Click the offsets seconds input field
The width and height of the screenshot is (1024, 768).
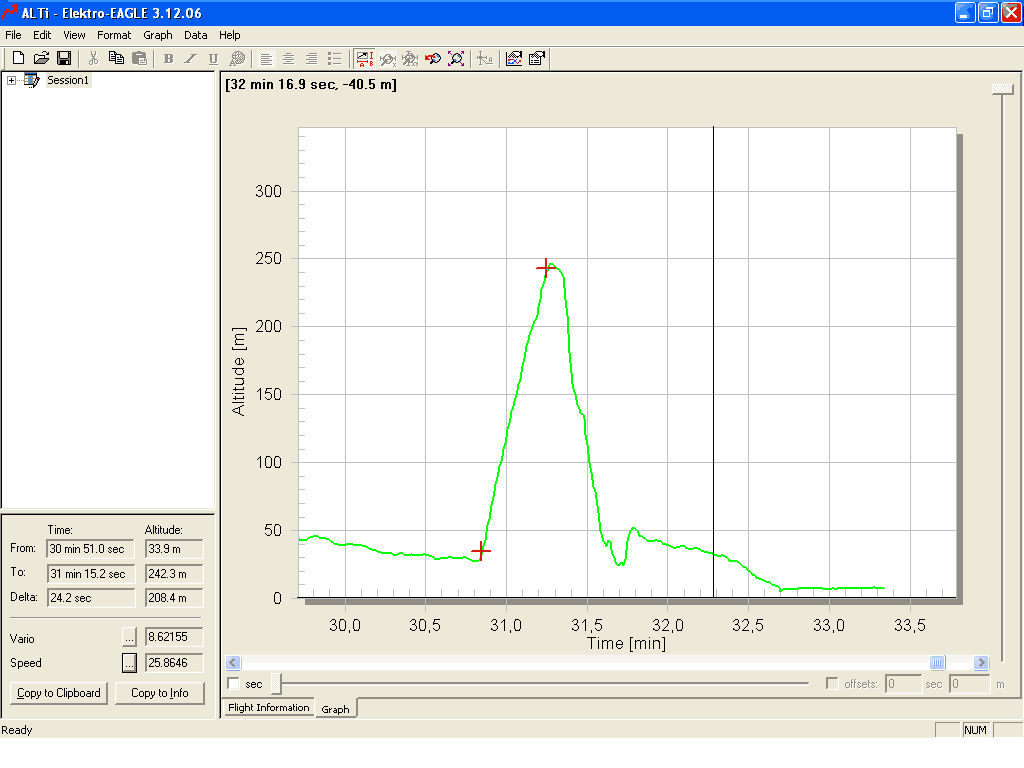[903, 684]
